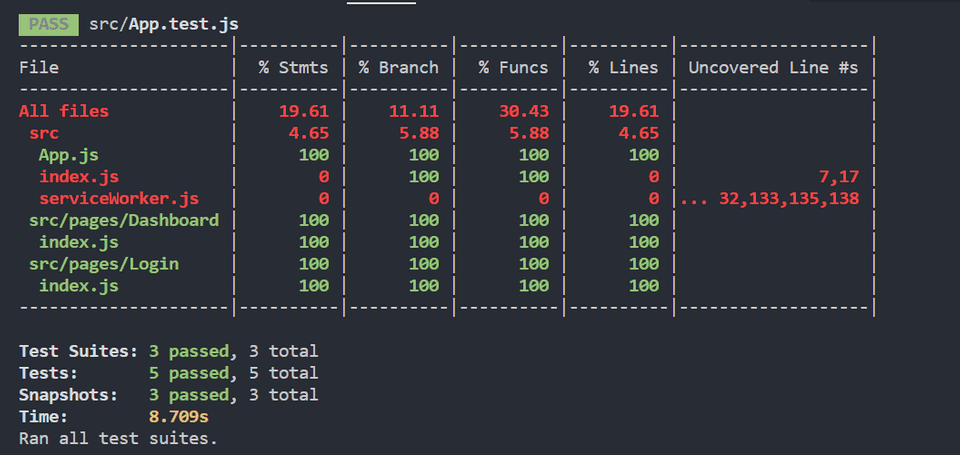Select the Uncovered Line #s header
The image size is (960, 455).
(773, 67)
